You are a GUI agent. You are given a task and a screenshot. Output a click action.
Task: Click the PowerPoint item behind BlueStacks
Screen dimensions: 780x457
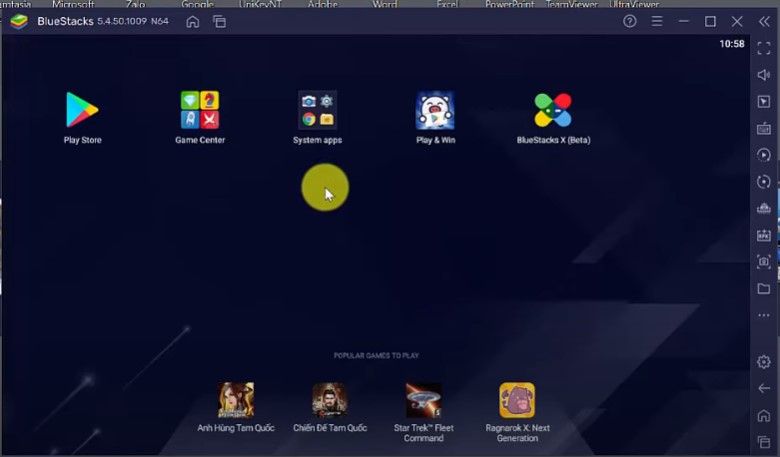pyautogui.click(x=509, y=4)
